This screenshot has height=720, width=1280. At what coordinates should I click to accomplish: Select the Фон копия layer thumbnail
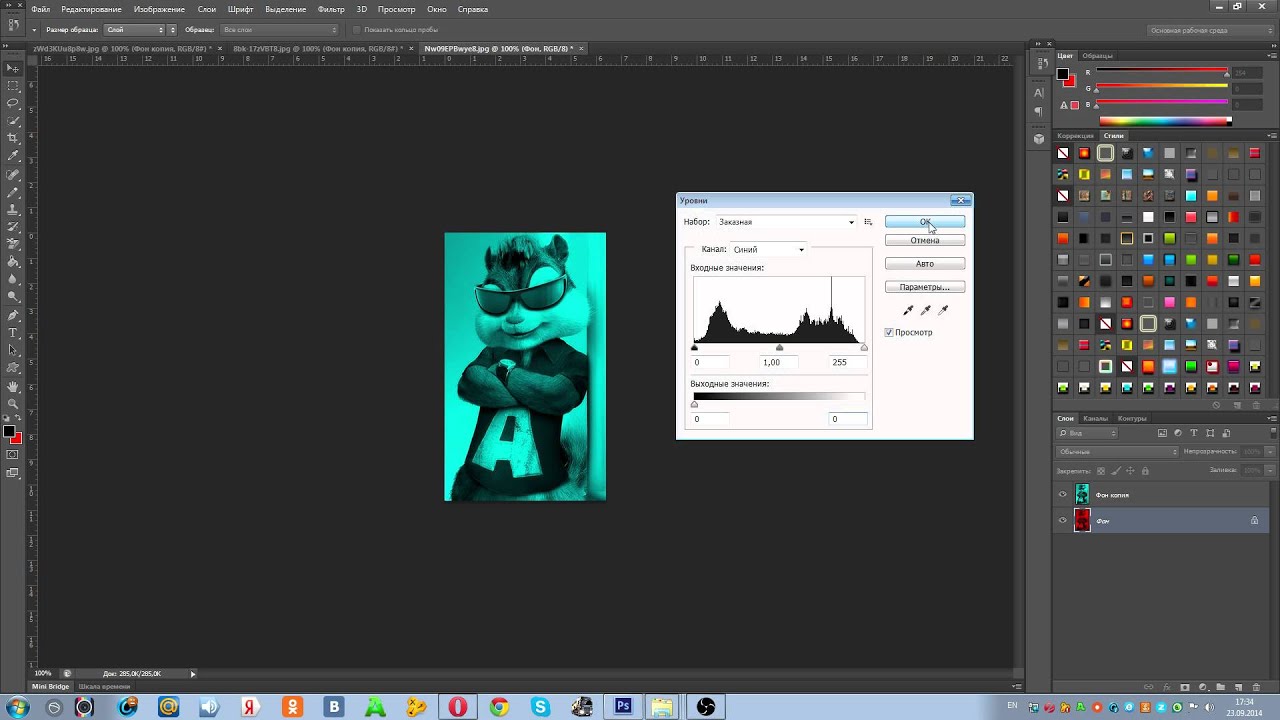pos(1082,494)
